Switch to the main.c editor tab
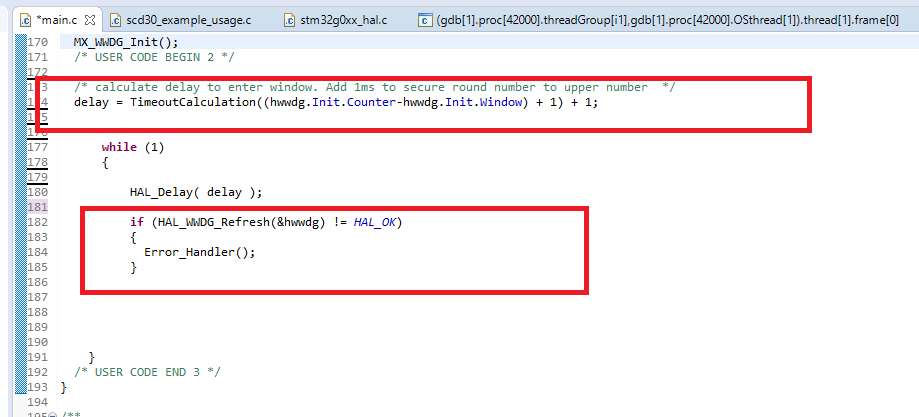 57,21
